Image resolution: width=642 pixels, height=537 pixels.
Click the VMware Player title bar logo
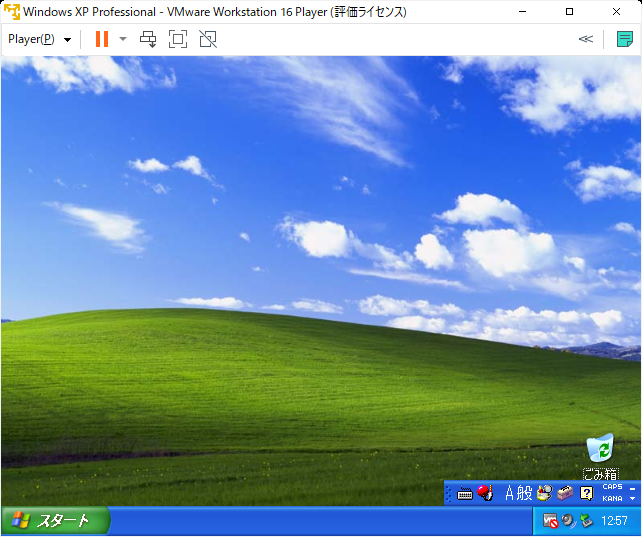[x=11, y=11]
